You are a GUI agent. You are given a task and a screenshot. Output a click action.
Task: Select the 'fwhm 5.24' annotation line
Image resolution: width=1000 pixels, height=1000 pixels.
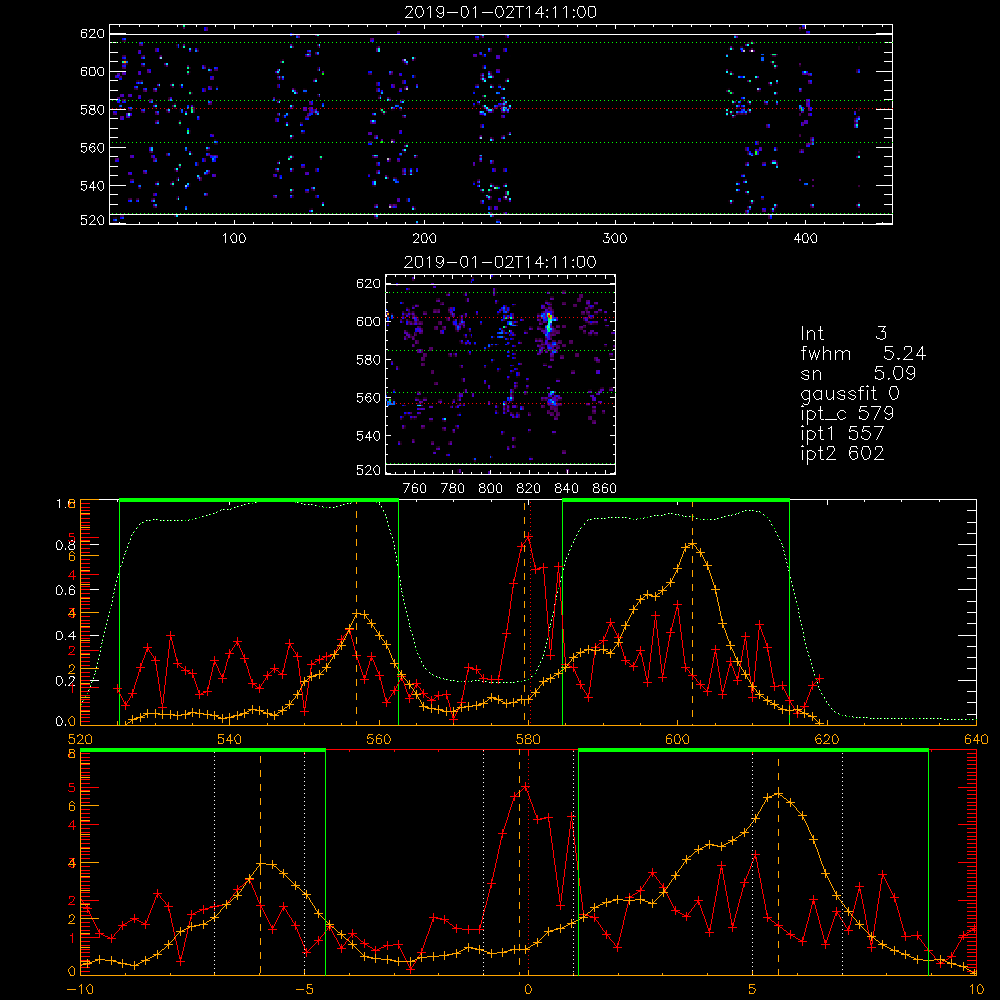click(x=863, y=353)
